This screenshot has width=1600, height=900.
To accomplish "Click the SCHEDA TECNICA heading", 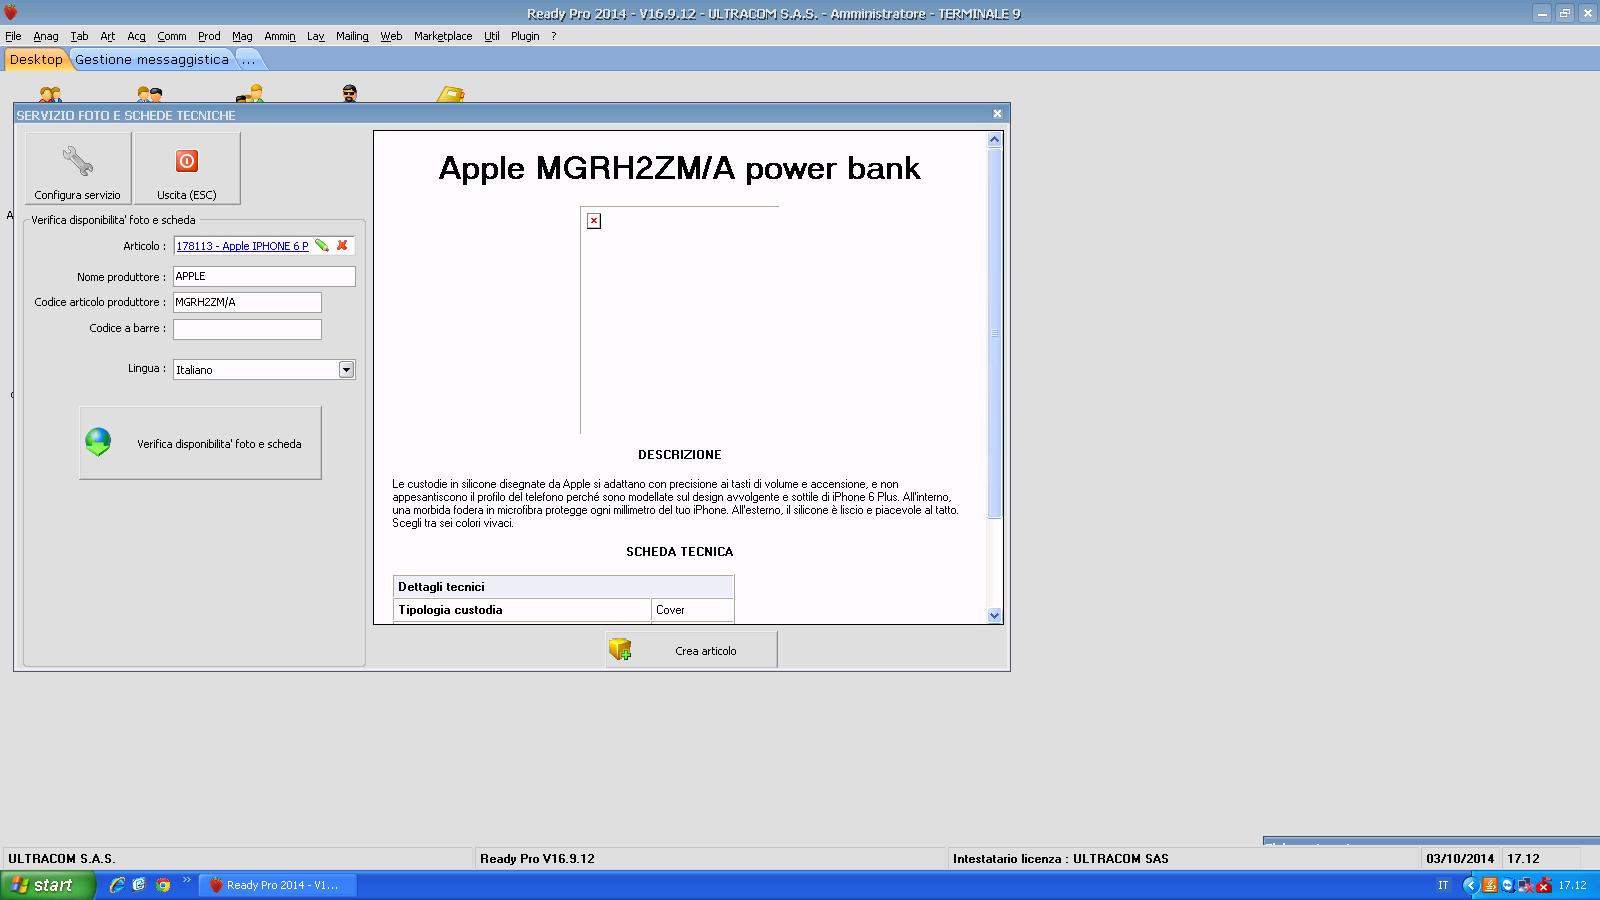I will pyautogui.click(x=679, y=552).
